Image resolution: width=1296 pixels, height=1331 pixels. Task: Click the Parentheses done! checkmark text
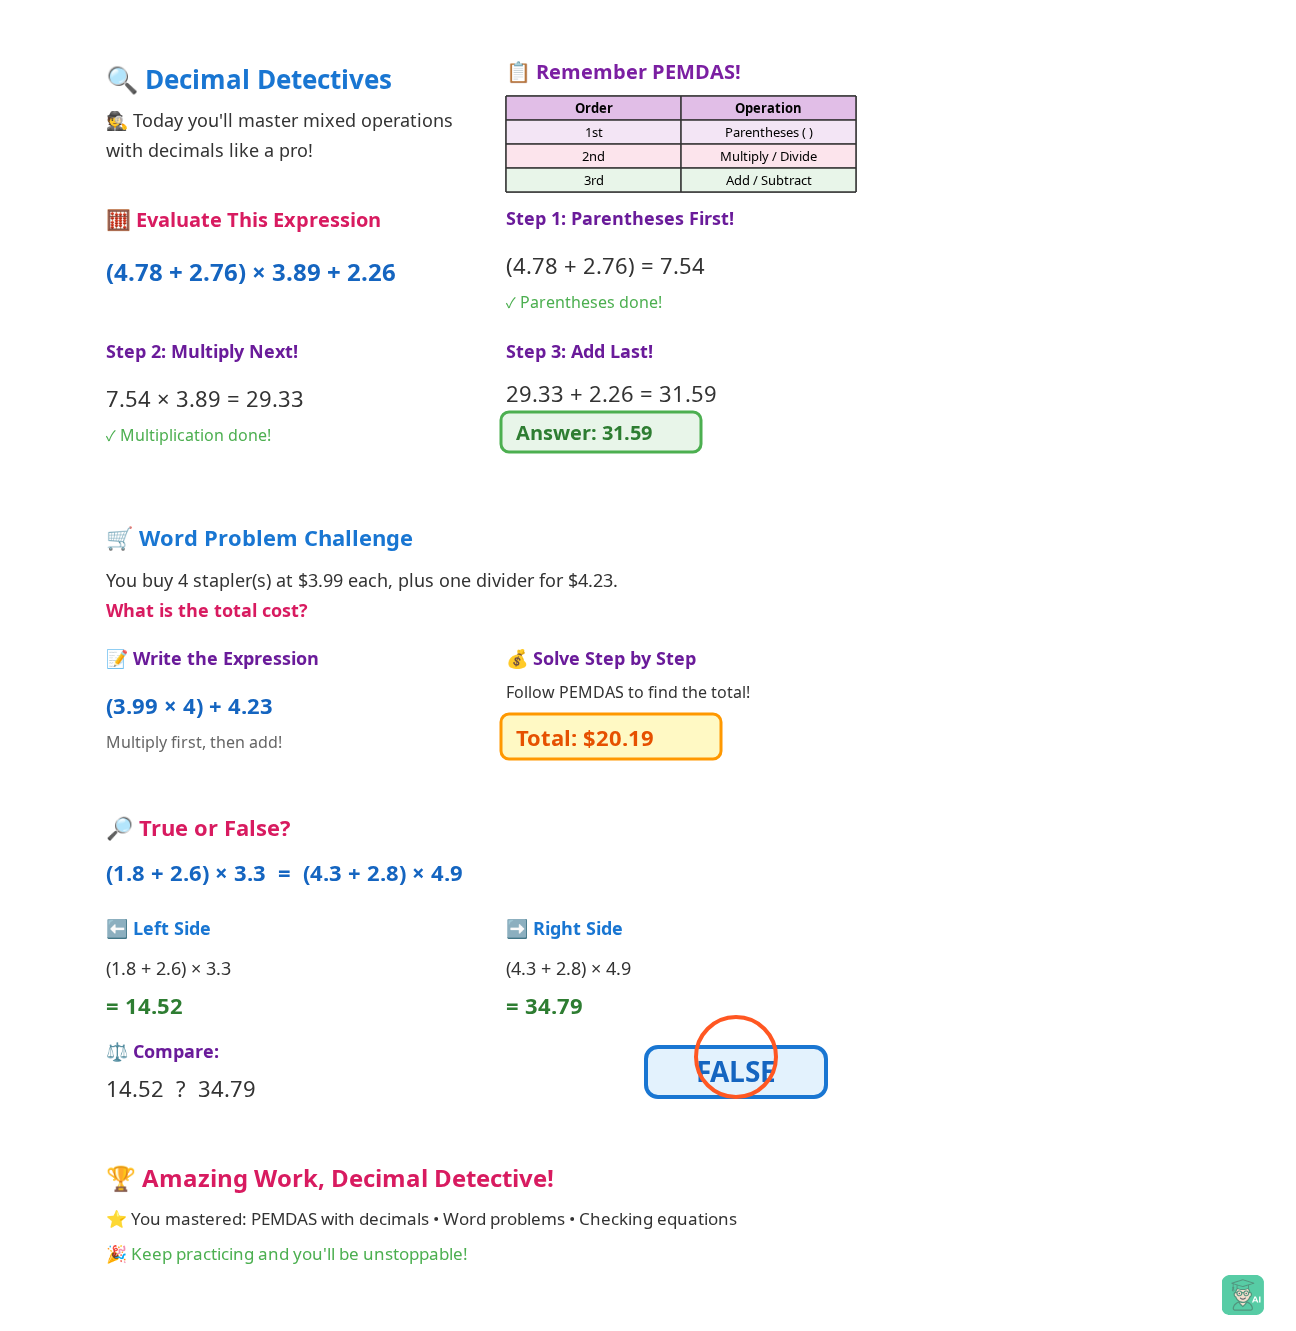tap(584, 302)
